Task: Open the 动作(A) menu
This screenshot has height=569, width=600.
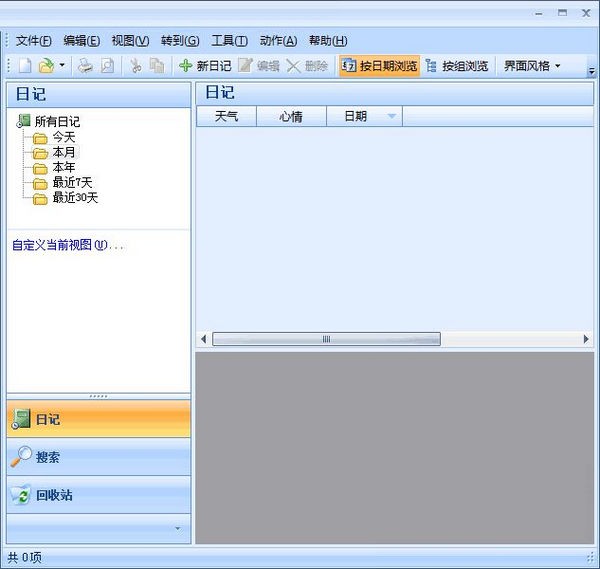Action: click(x=279, y=41)
